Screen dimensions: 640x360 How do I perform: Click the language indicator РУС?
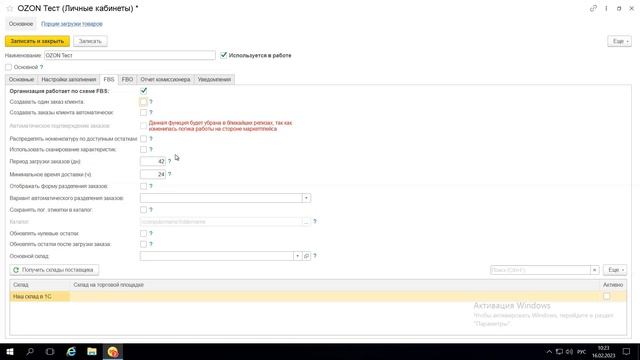pos(582,351)
